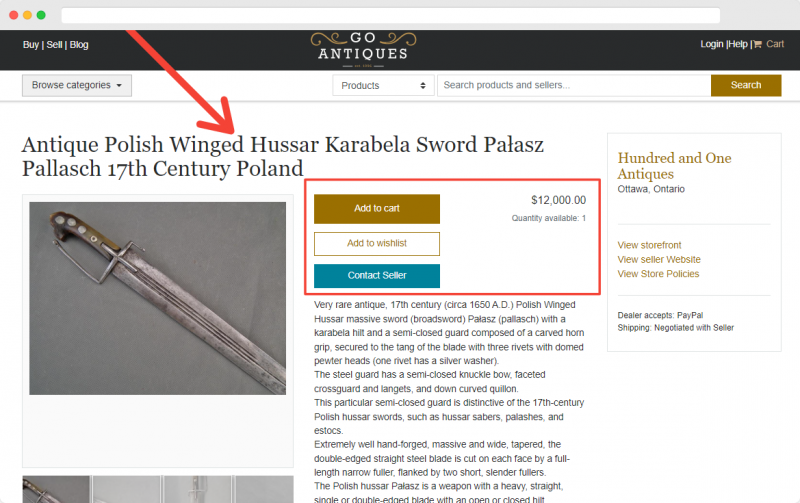
Task: Click Add to wishlist button
Action: tap(377, 244)
